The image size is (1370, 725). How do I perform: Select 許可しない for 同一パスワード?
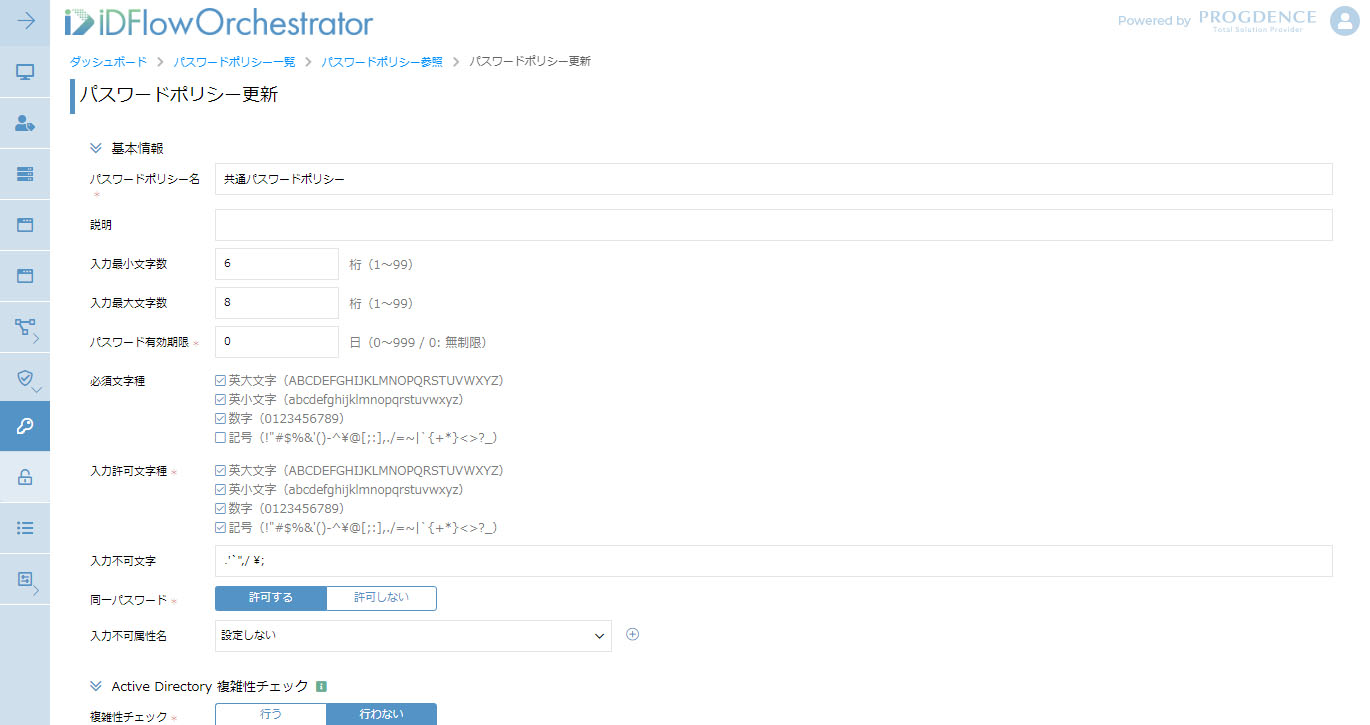click(381, 598)
